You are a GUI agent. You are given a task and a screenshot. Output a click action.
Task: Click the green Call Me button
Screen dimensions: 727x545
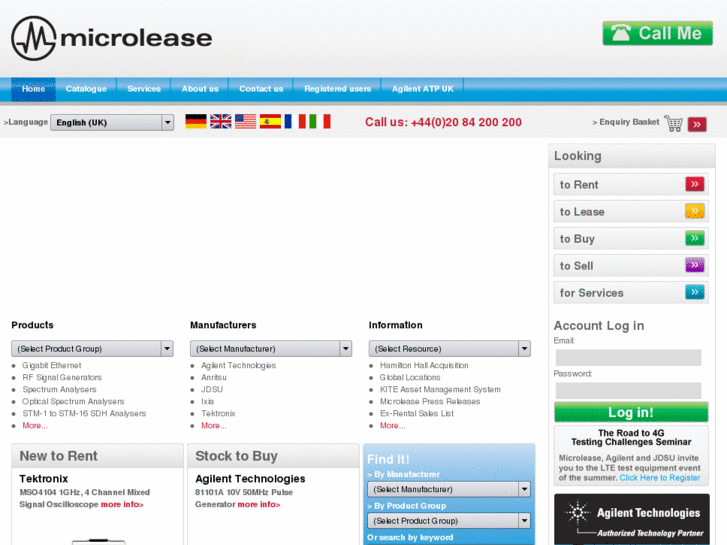pyautogui.click(x=657, y=33)
